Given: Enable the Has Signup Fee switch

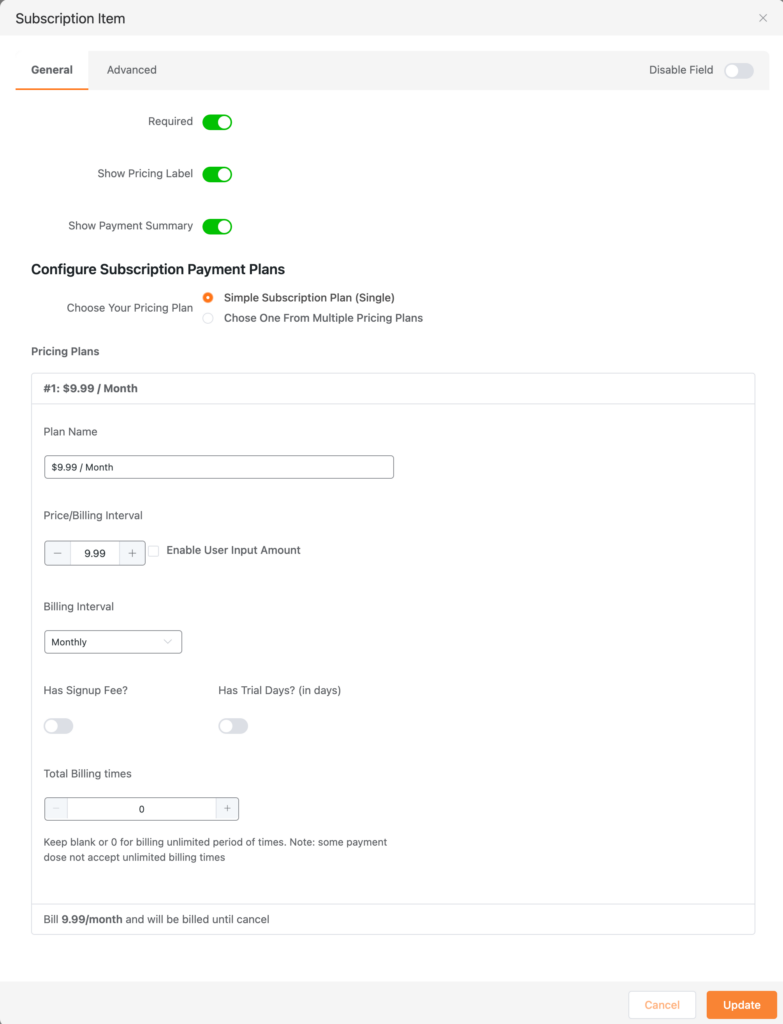Looking at the screenshot, I should (x=58, y=726).
